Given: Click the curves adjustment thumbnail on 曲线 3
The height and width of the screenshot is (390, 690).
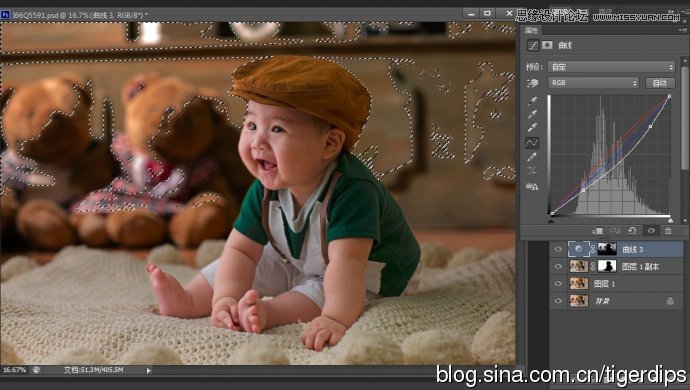Looking at the screenshot, I should [578, 249].
